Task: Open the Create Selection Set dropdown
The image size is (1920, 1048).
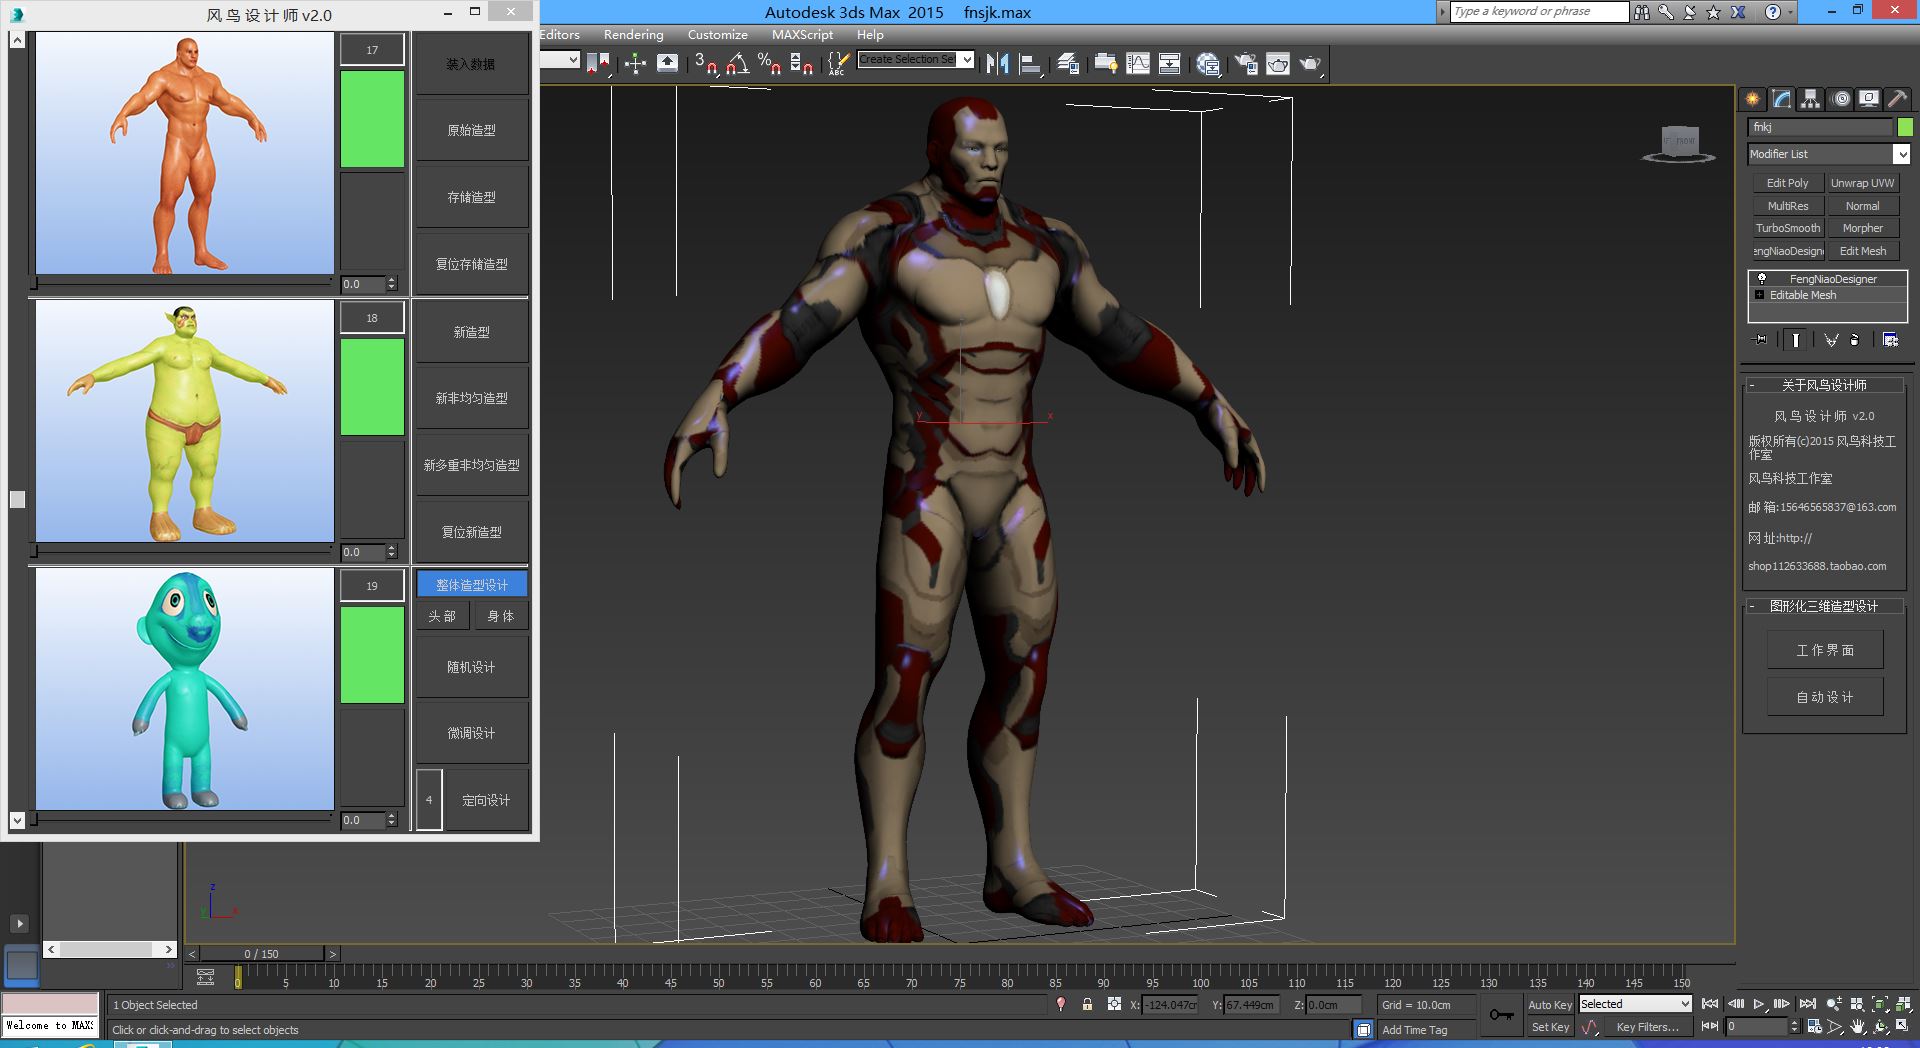Action: (x=966, y=59)
